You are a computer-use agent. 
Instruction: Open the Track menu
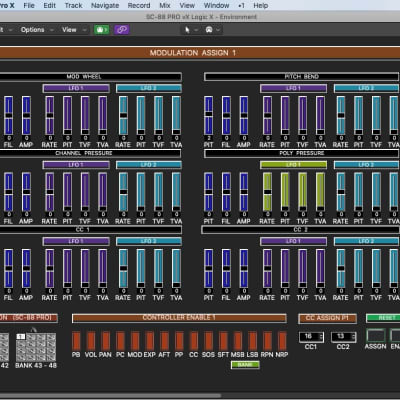pos(73,6)
